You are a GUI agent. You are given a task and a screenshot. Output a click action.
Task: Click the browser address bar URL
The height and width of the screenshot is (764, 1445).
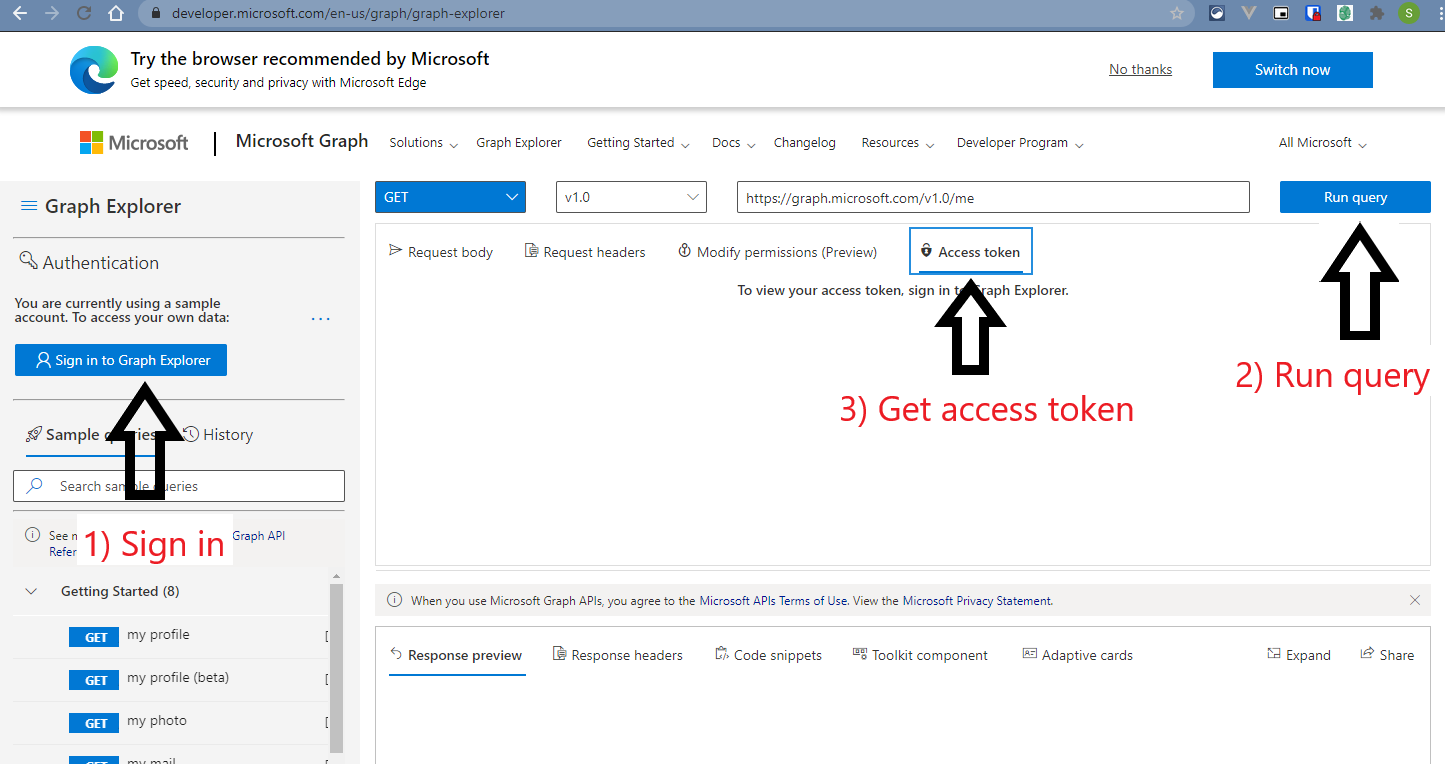(x=338, y=14)
